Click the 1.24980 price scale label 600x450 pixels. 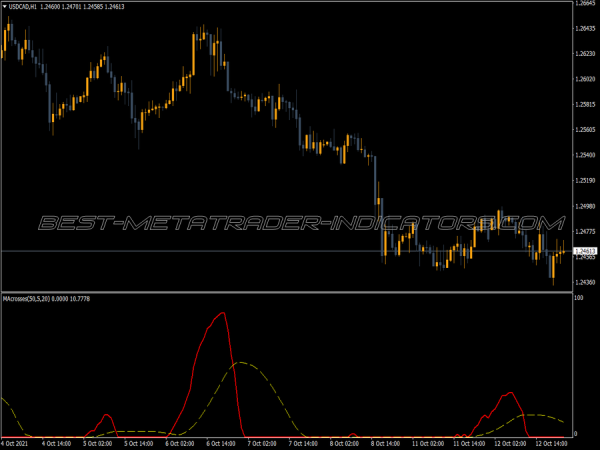[585, 206]
